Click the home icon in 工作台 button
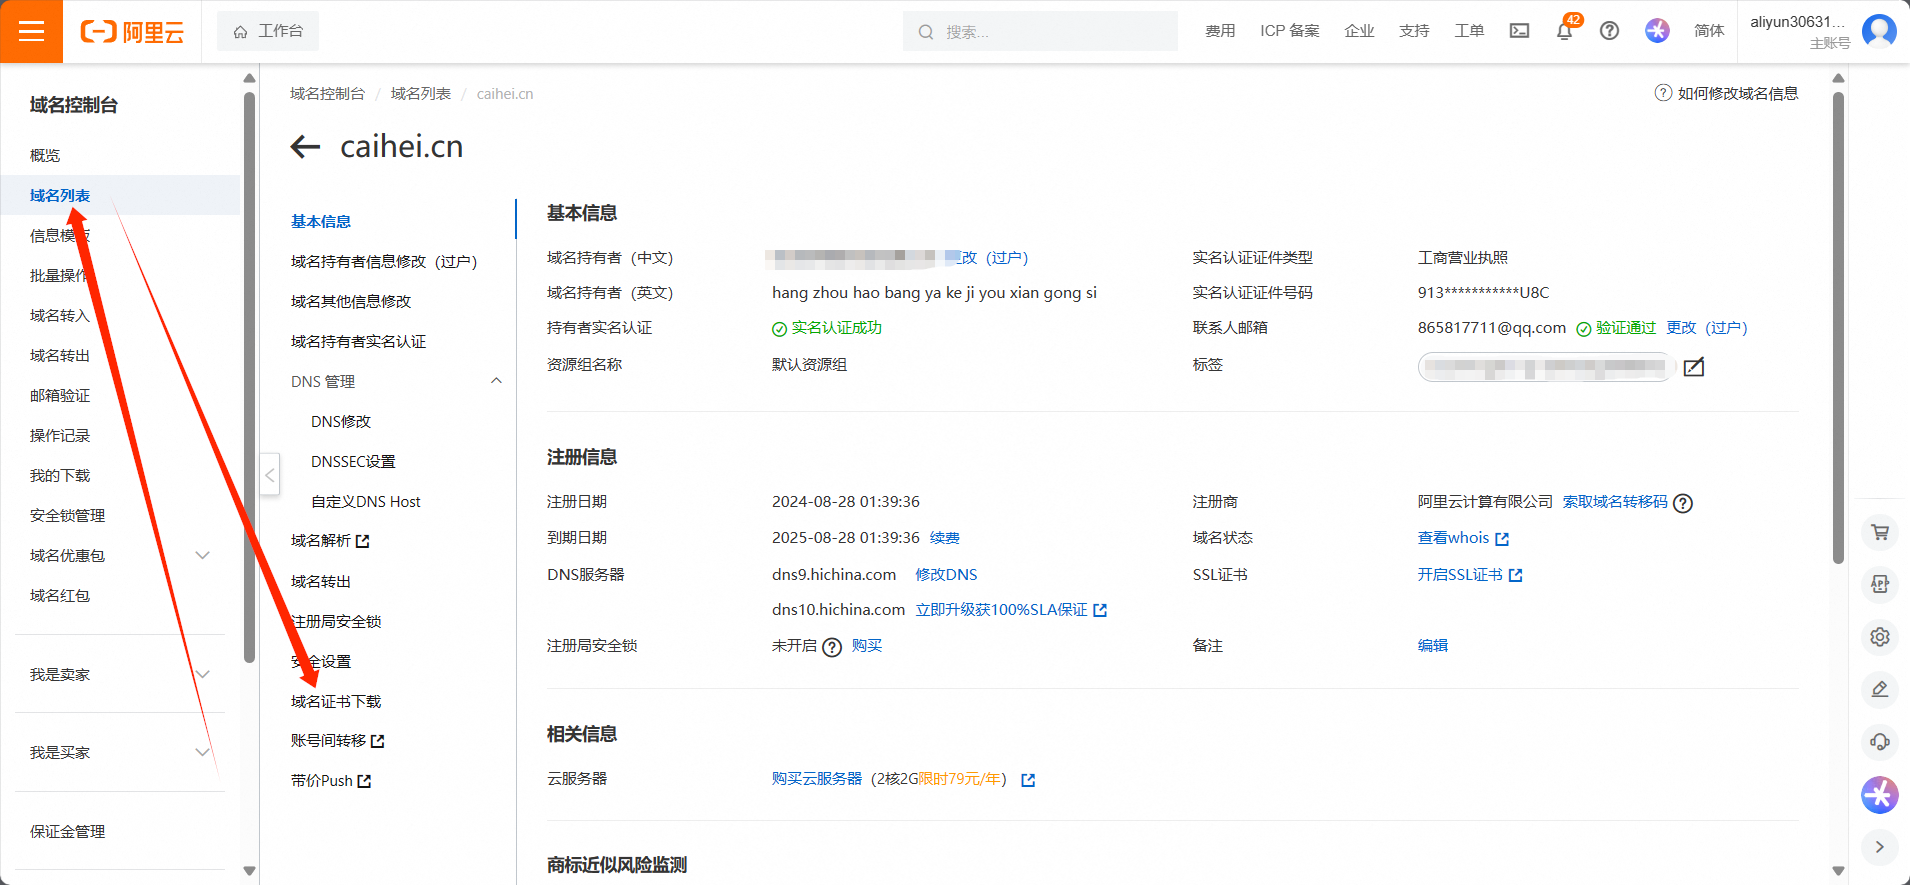Viewport: 1910px width, 885px height. pos(240,32)
